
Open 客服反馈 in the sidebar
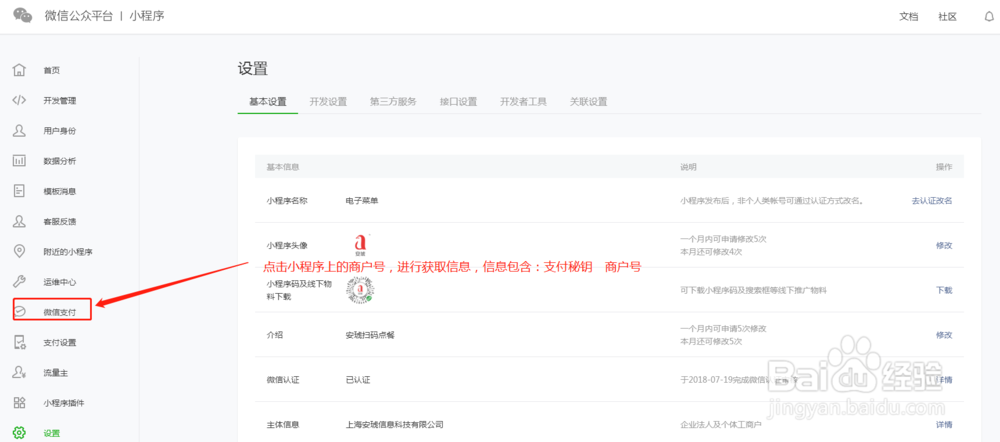[x=60, y=222]
